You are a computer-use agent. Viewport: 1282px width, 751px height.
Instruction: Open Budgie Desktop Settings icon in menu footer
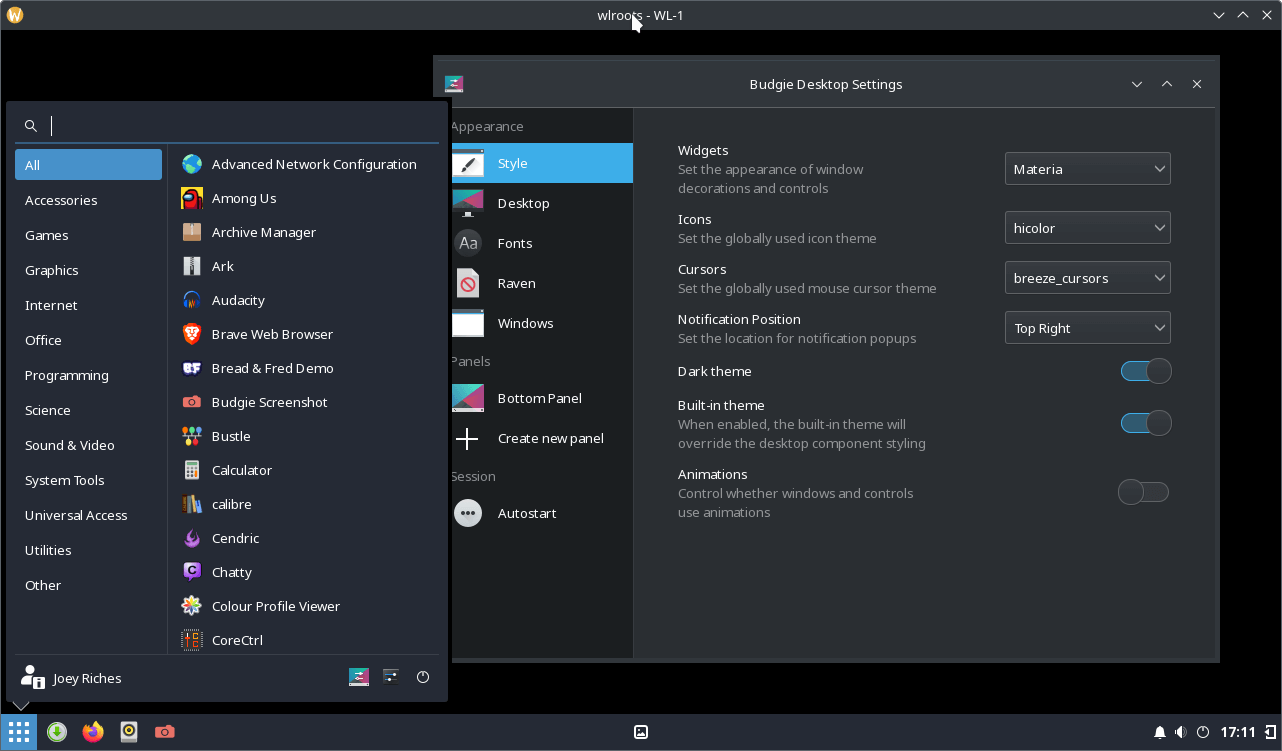(359, 677)
